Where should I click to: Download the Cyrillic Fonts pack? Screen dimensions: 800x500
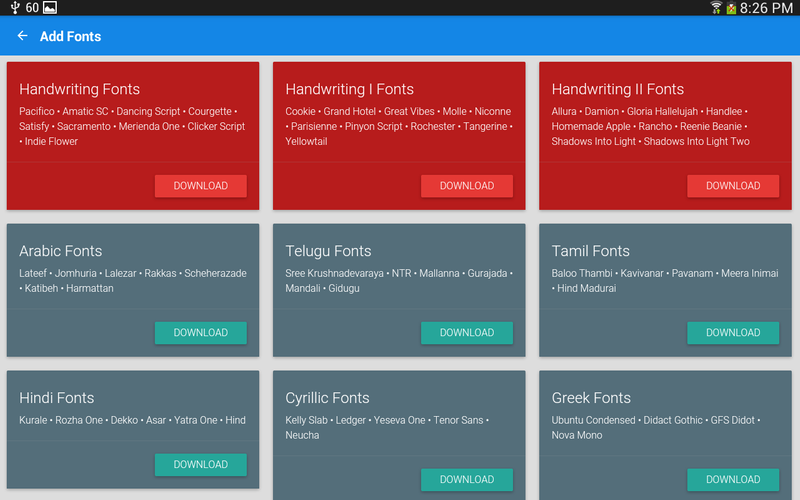[x=467, y=480]
